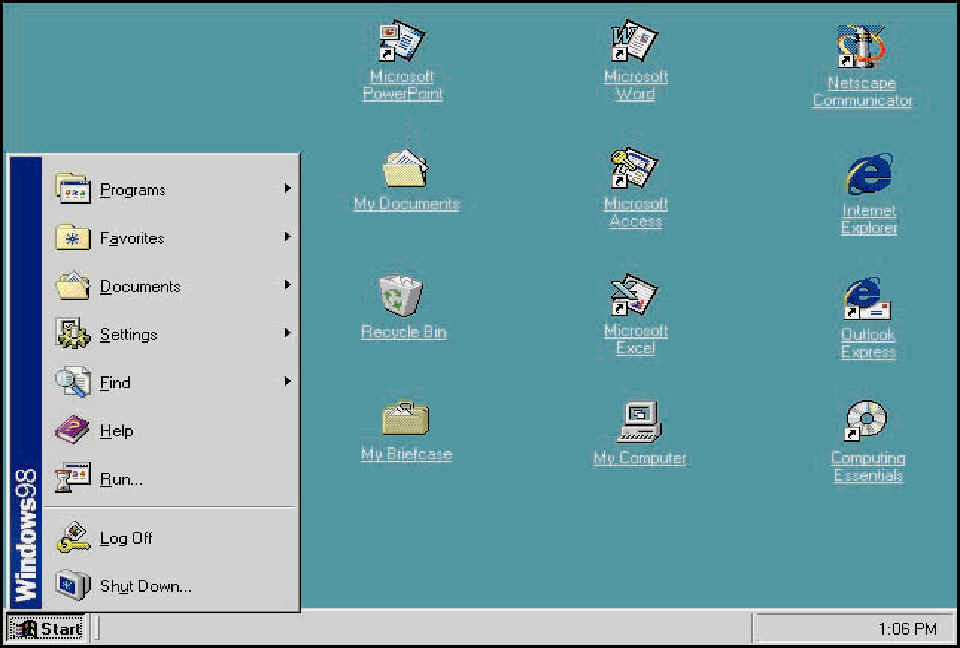Click the Log Off key icon

[73, 538]
